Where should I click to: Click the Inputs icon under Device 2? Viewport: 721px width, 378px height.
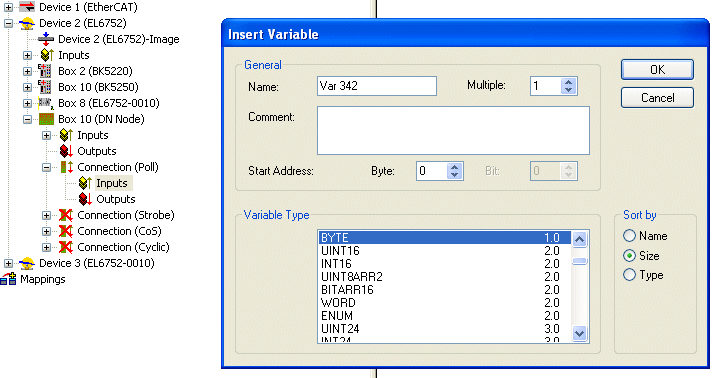coord(47,55)
